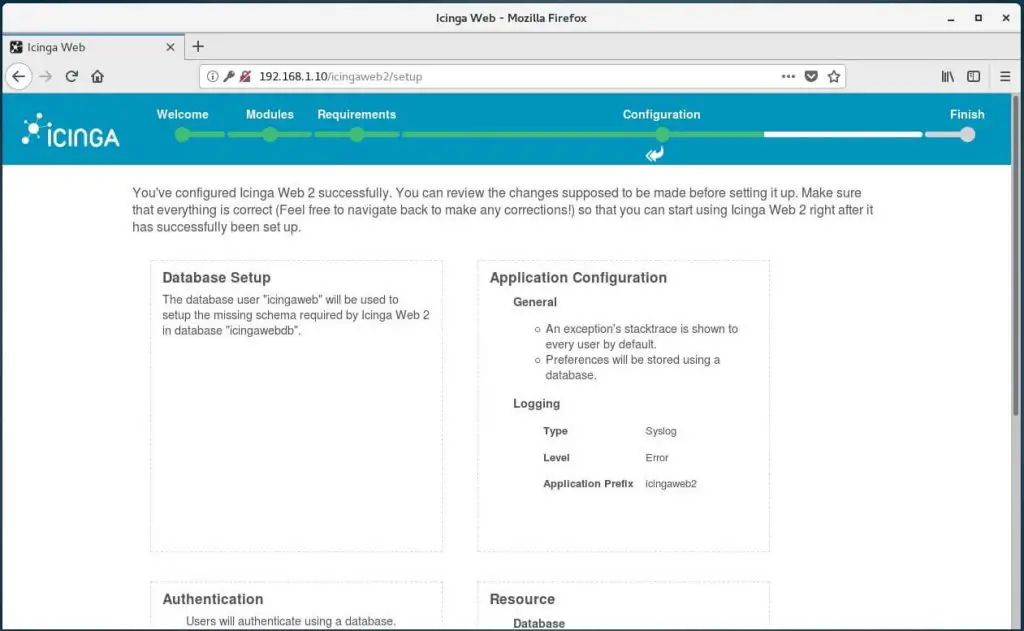The image size is (1024, 631).
Task: Click the Configuration step progress dot
Action: point(662,135)
